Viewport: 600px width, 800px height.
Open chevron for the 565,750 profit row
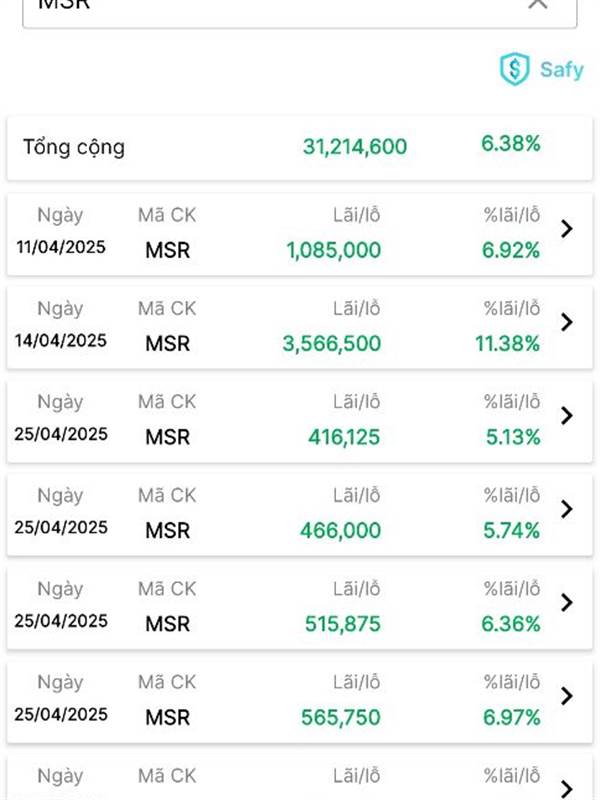pos(566,695)
